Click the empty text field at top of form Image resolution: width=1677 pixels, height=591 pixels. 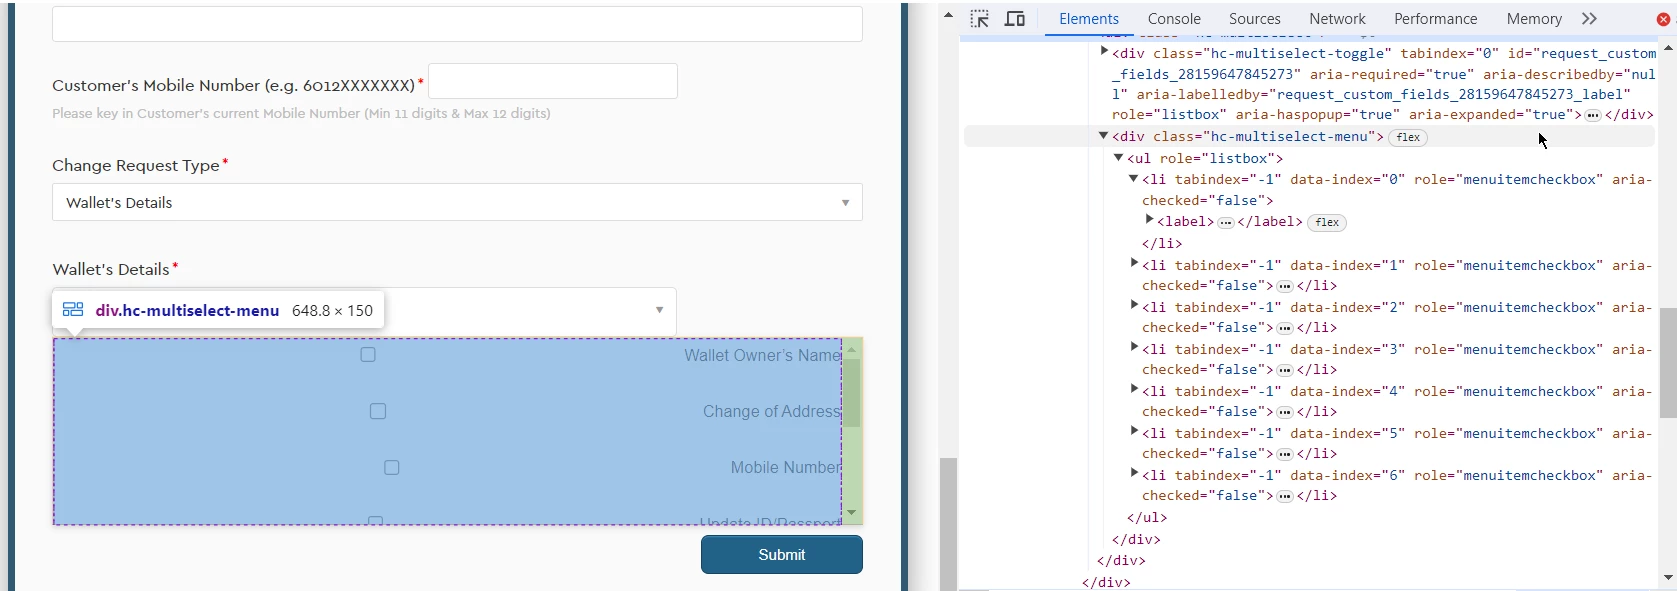[457, 24]
